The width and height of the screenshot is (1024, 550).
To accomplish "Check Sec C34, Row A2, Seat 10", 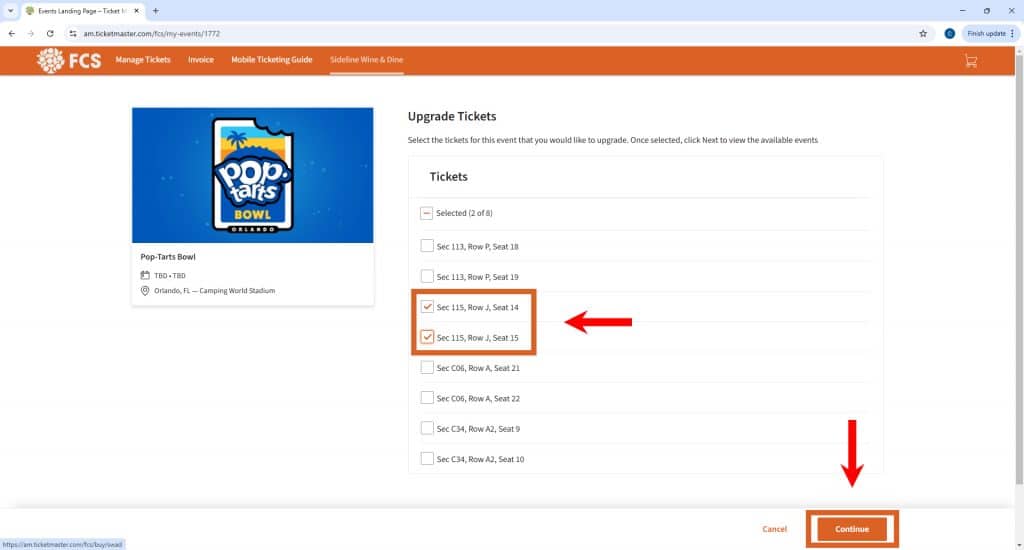I will tap(426, 459).
